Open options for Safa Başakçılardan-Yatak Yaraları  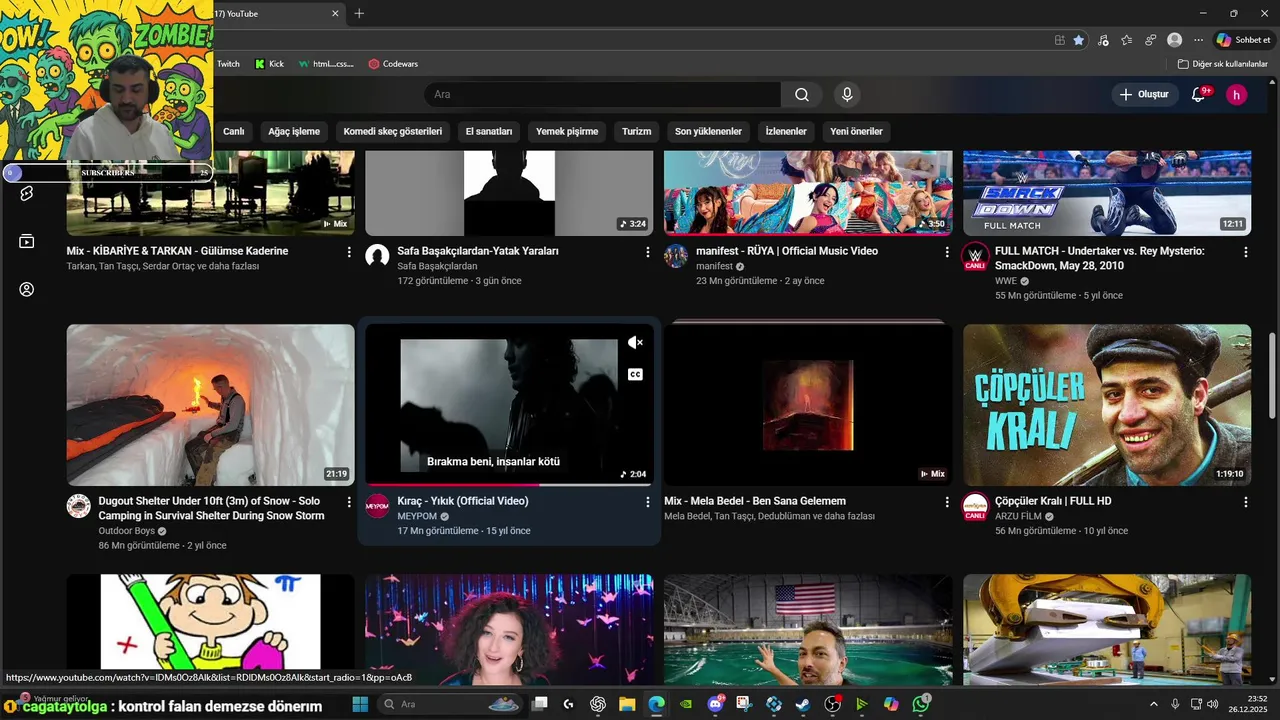coord(647,252)
